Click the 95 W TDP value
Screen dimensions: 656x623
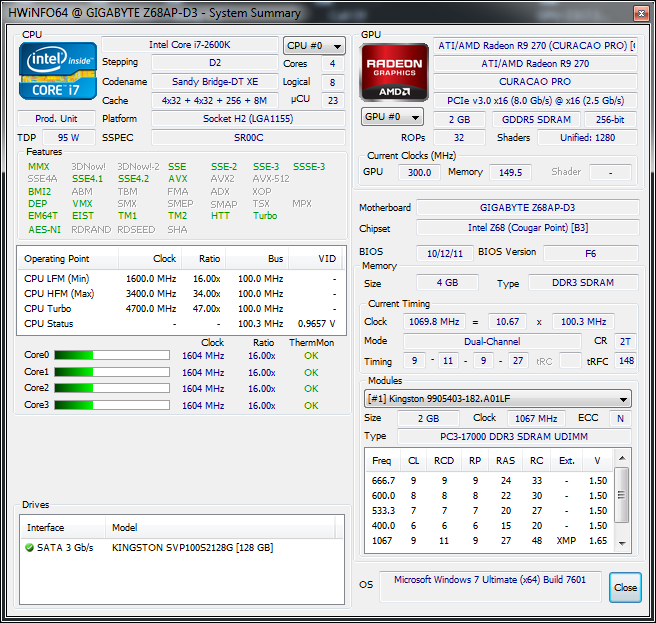69,138
